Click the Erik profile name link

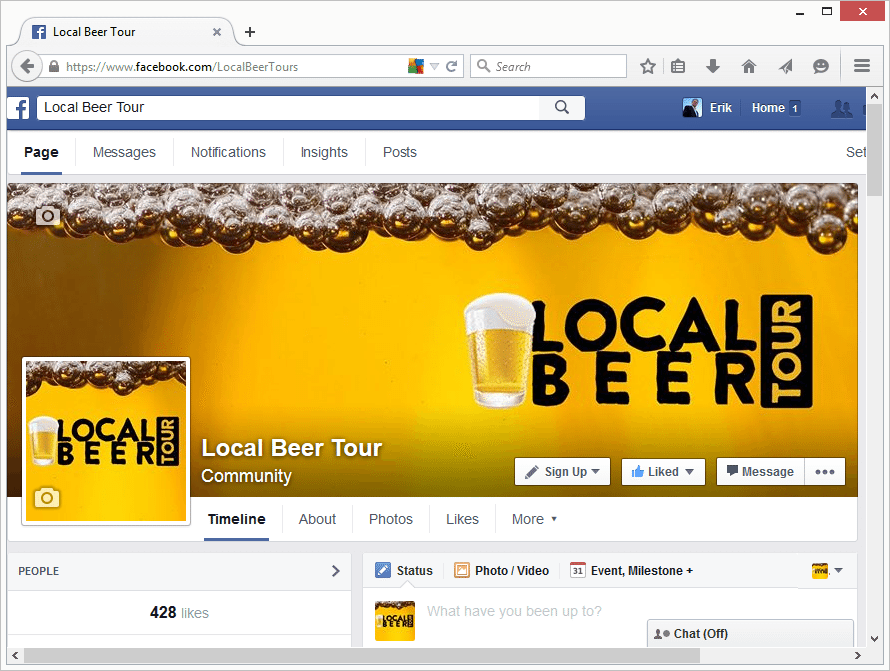(x=721, y=108)
